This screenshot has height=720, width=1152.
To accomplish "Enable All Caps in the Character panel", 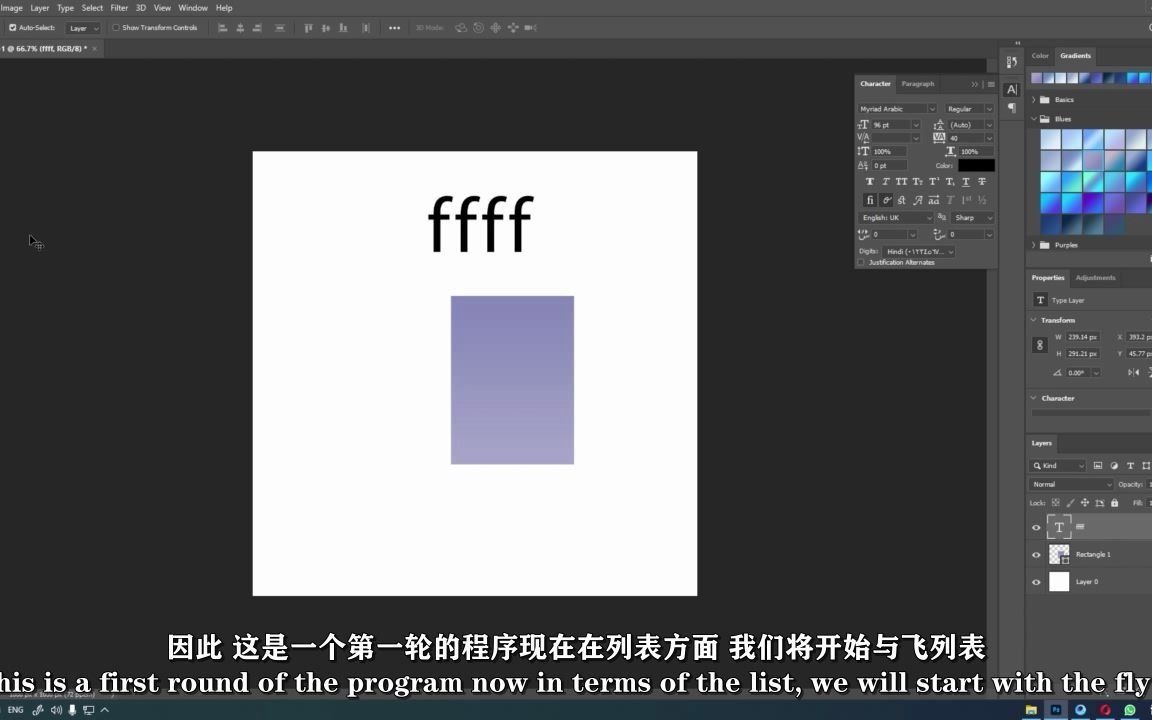I will pos(902,181).
